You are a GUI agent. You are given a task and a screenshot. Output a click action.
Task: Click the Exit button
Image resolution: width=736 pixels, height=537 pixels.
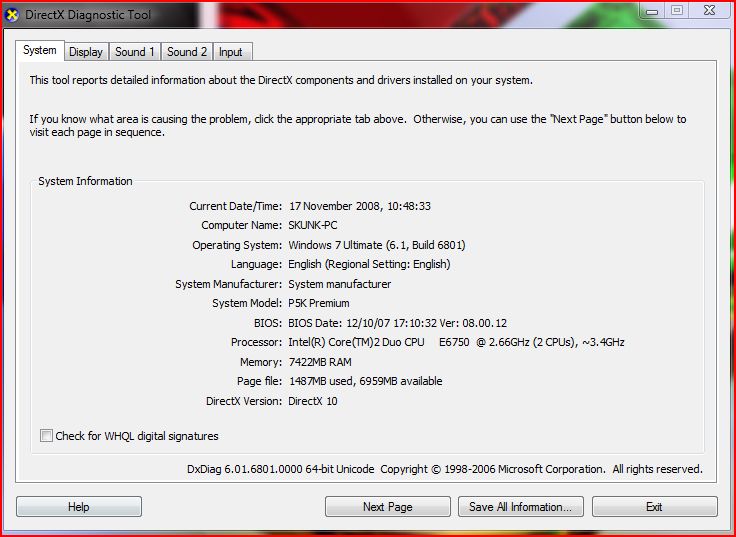655,506
